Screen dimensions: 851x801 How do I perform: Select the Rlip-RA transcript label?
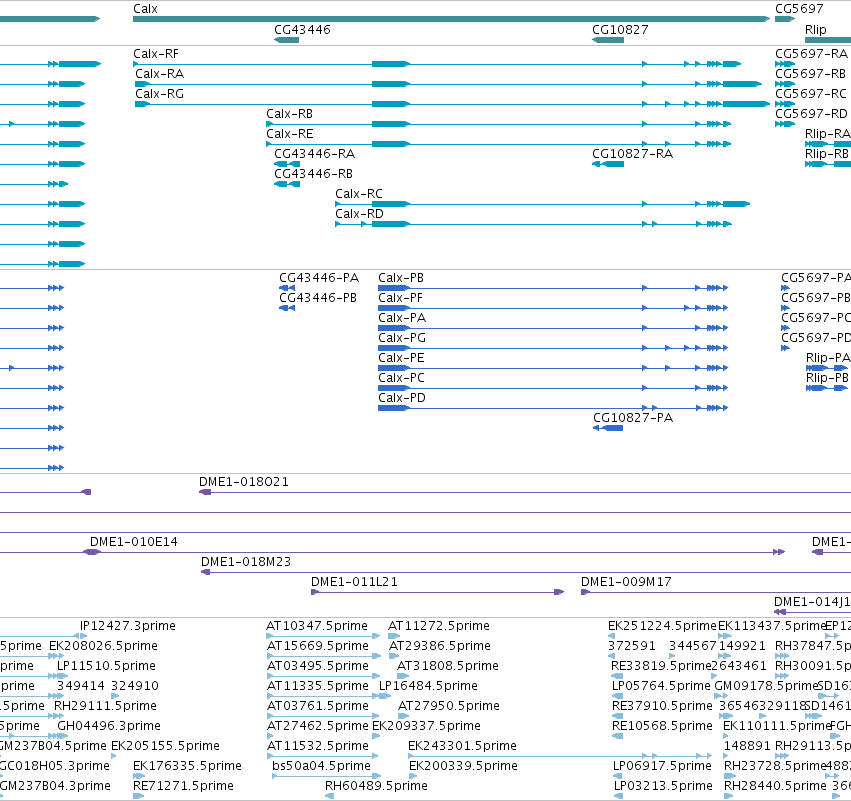click(828, 134)
